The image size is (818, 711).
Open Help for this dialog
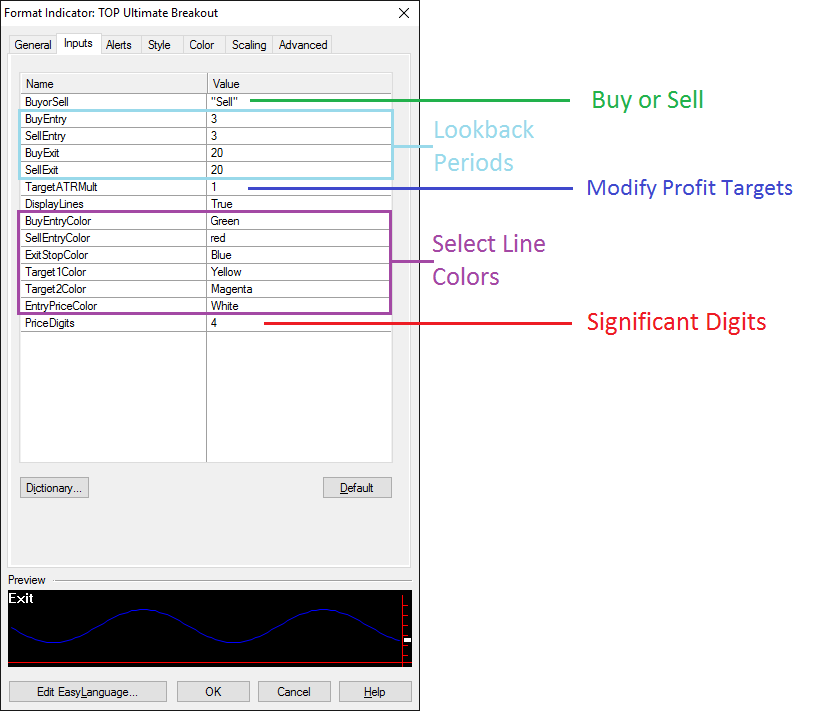[374, 692]
